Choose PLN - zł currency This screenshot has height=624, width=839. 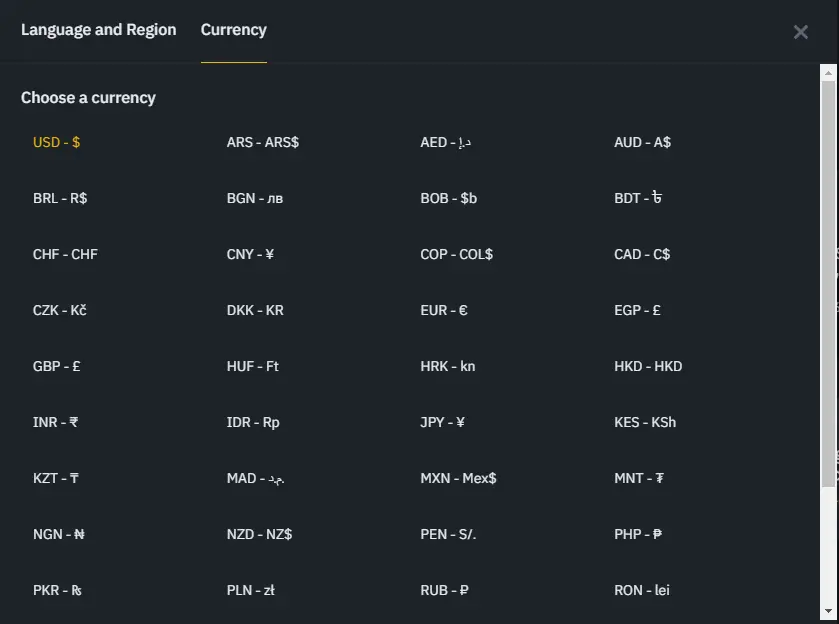251,590
